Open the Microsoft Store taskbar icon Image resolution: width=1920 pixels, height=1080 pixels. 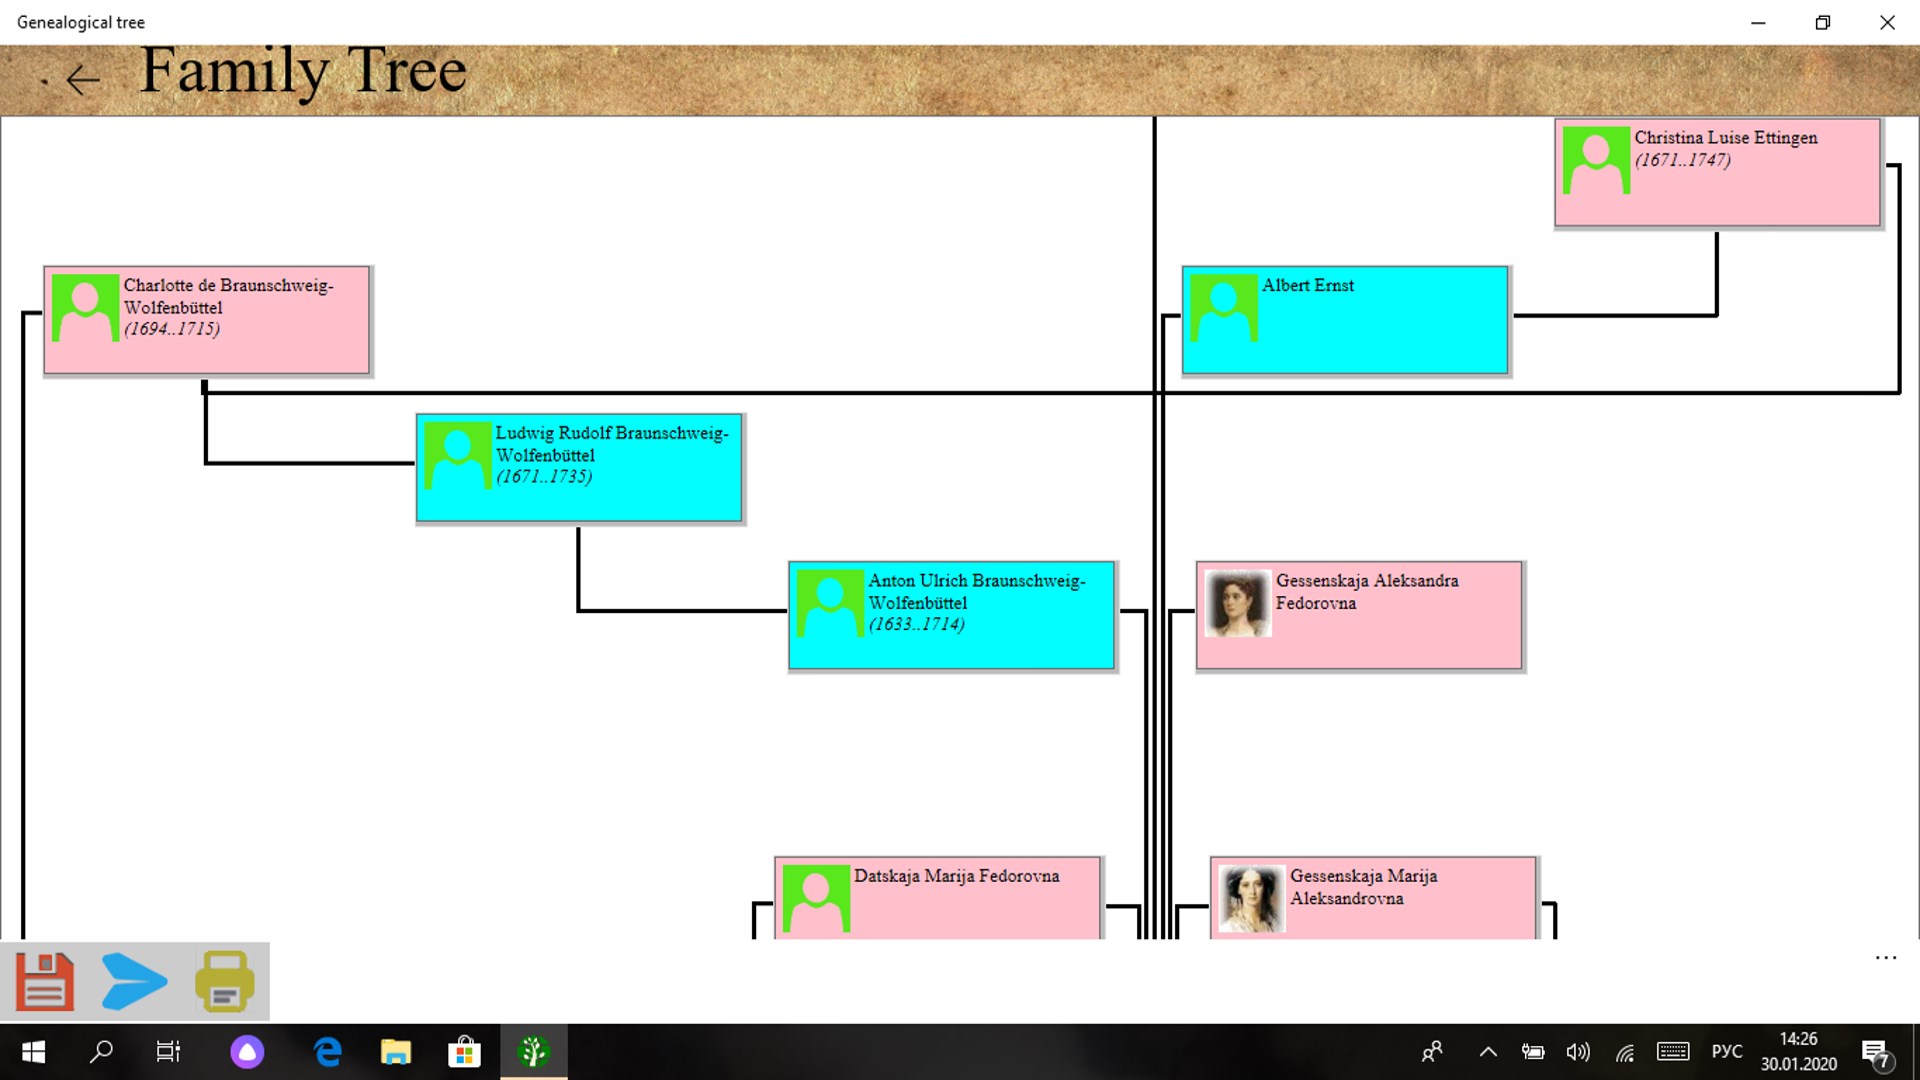pos(463,1052)
